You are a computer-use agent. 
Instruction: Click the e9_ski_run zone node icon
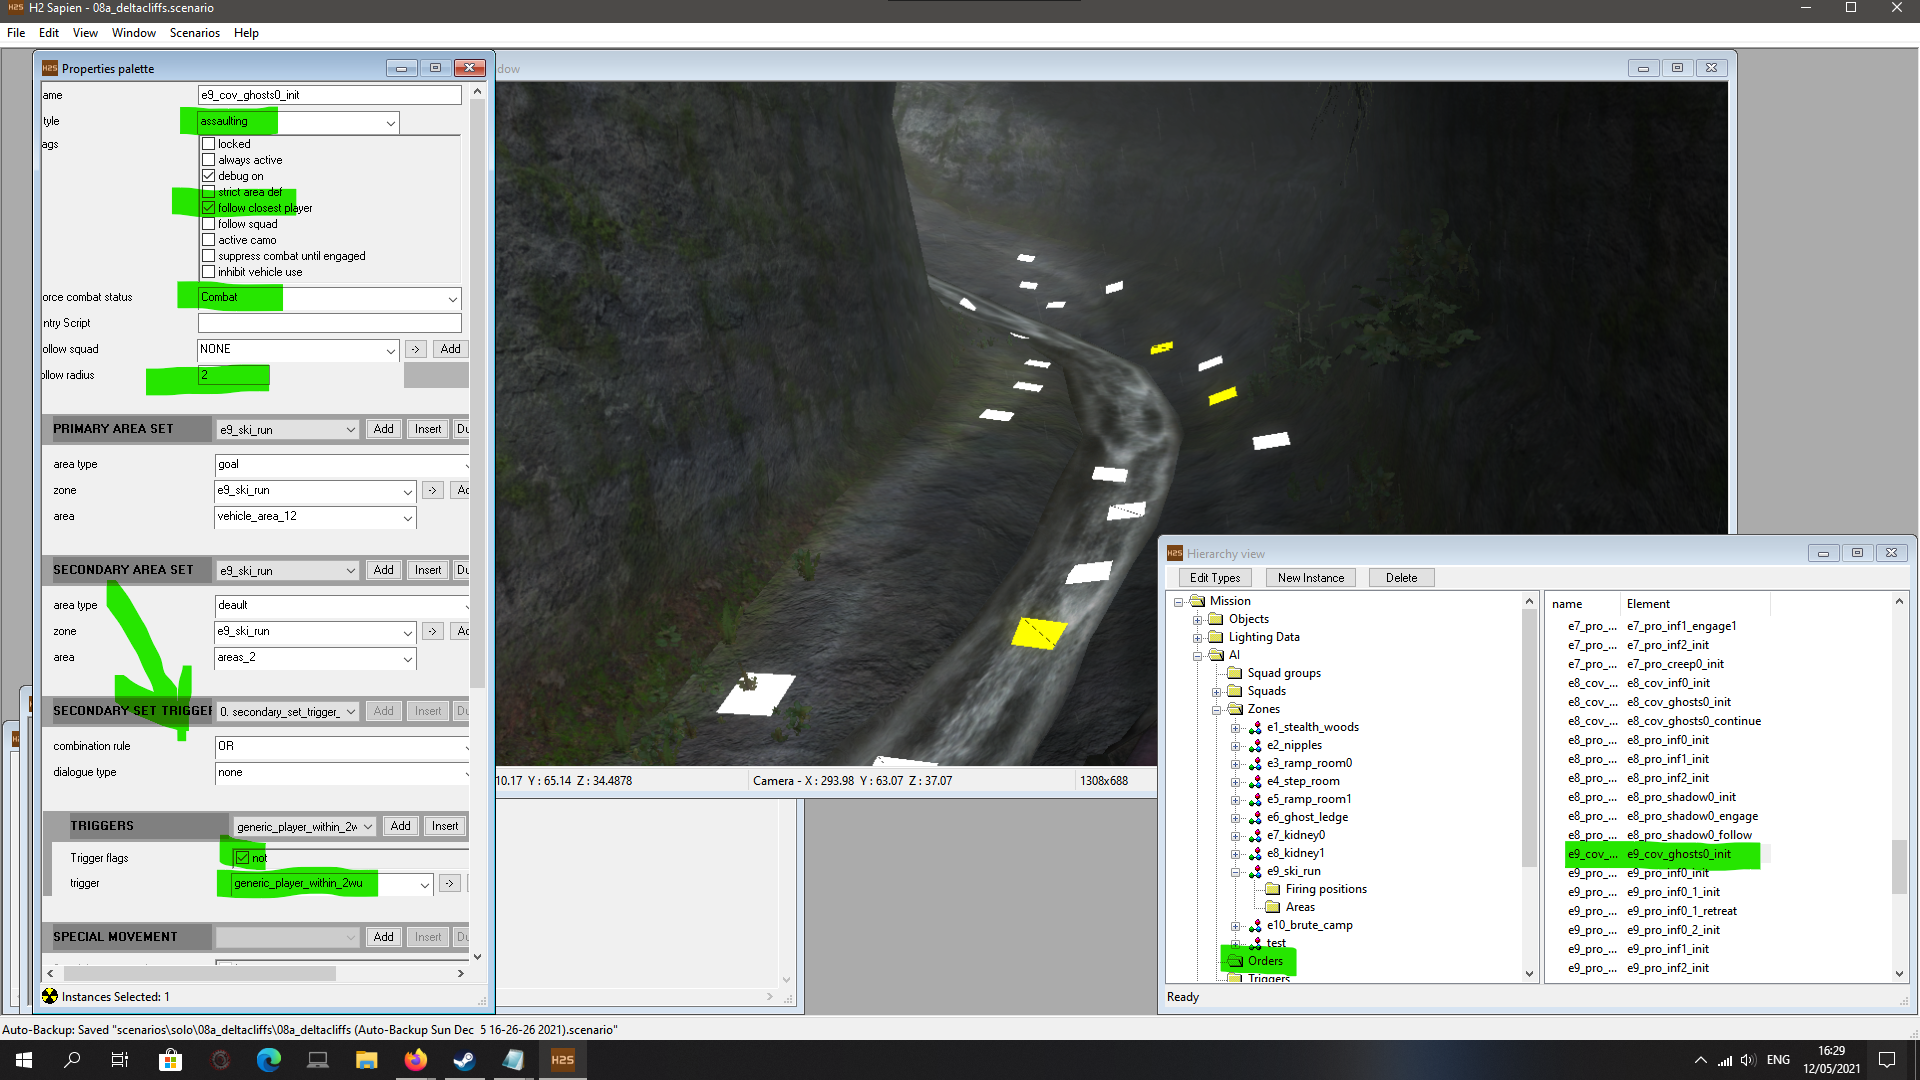point(1254,872)
